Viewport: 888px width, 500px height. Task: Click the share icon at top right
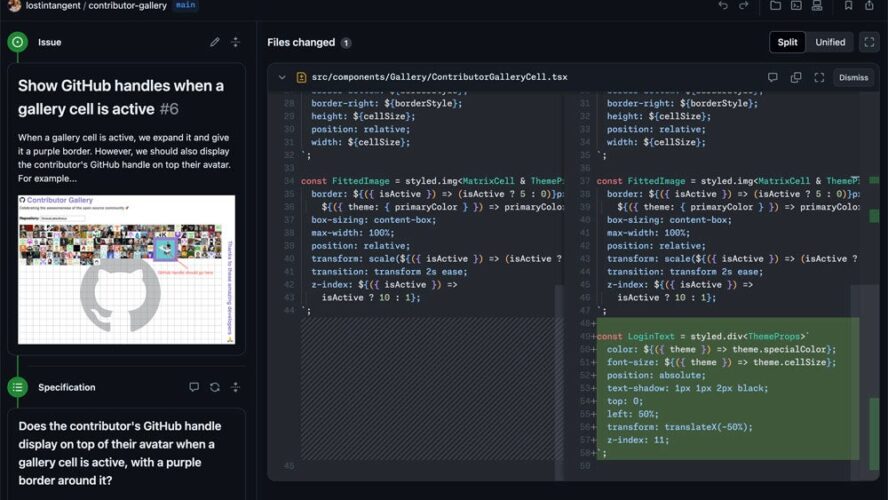pos(869,5)
